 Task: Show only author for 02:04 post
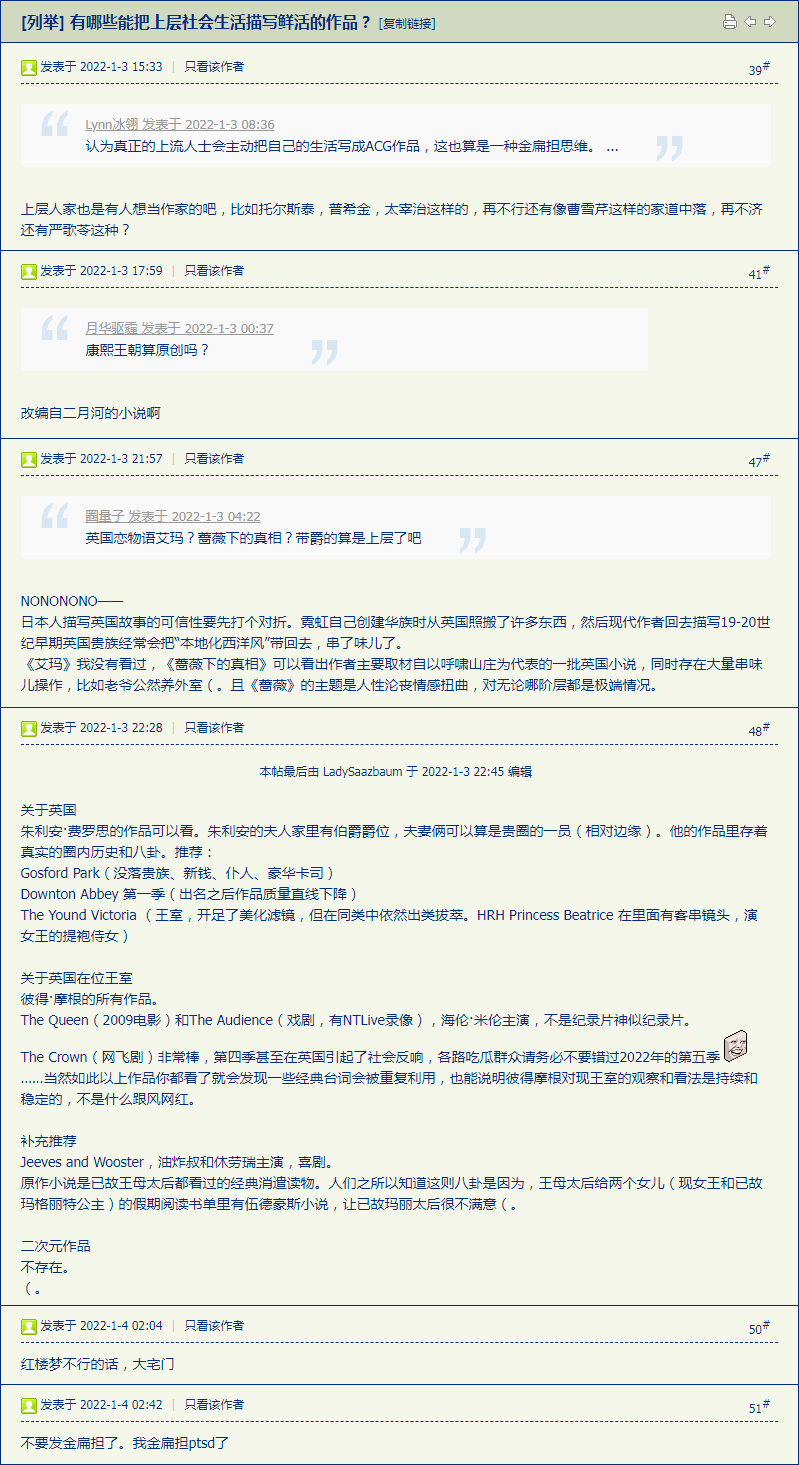(214, 1326)
